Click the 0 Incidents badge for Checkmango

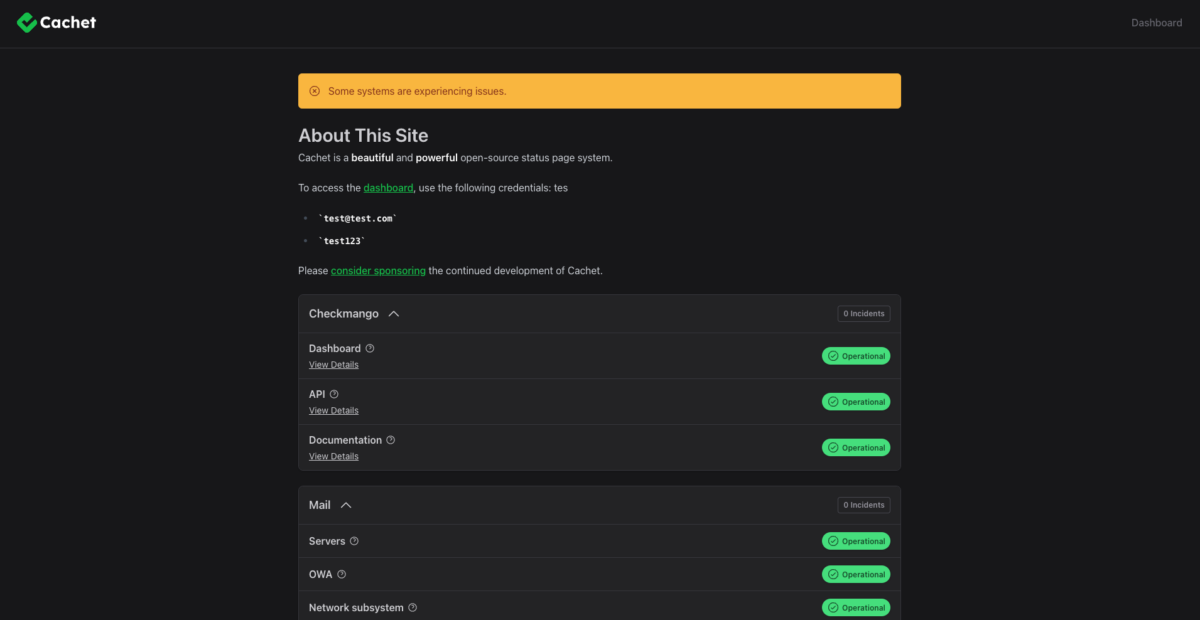coord(863,313)
